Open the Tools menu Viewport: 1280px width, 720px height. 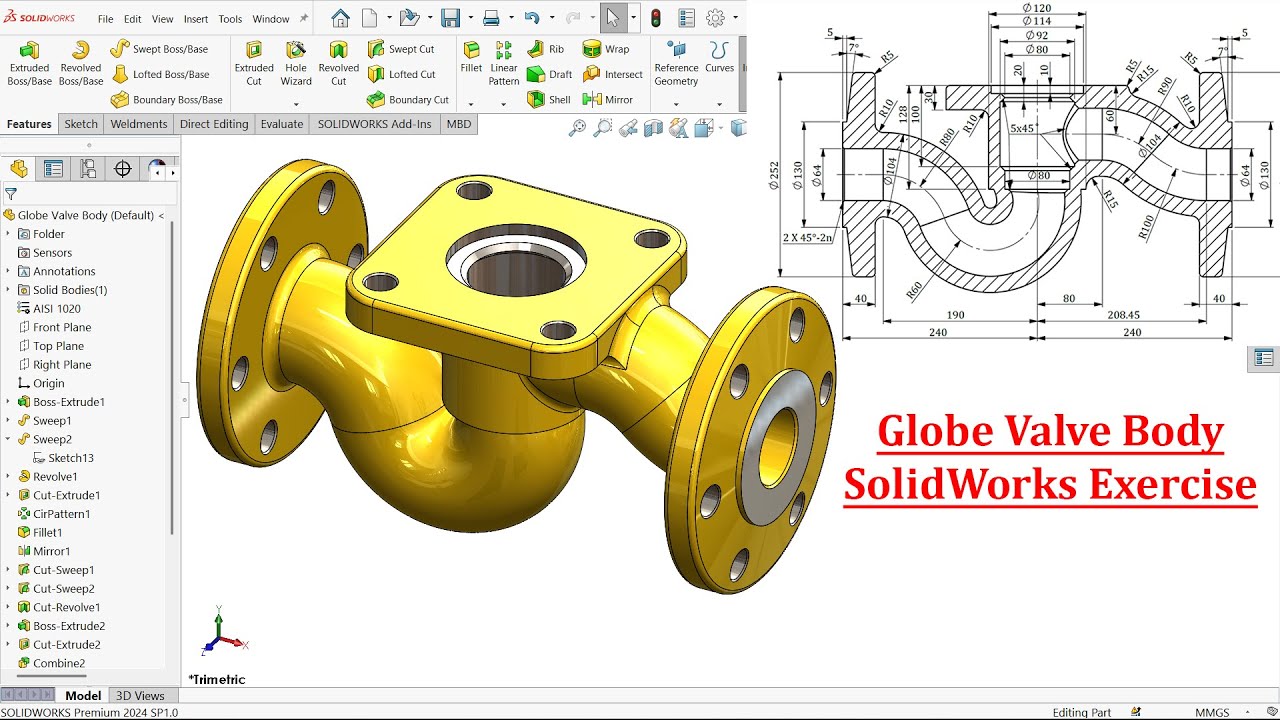pos(230,19)
